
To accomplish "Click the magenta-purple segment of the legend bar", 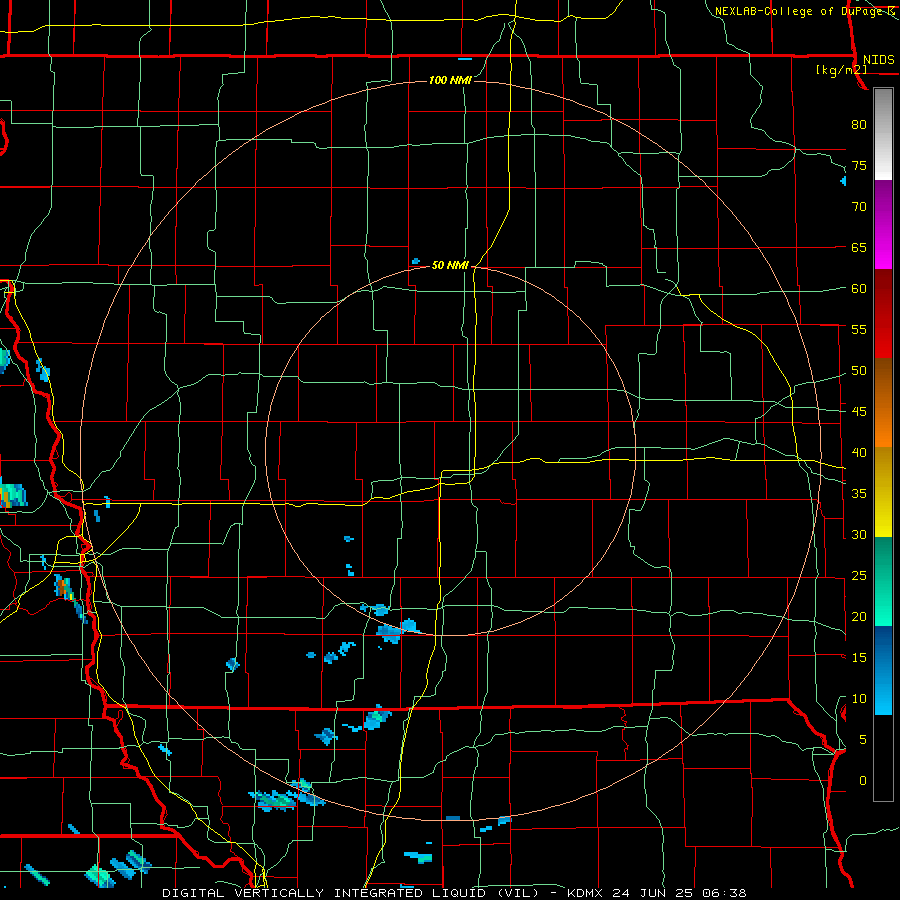I will 883,225.
